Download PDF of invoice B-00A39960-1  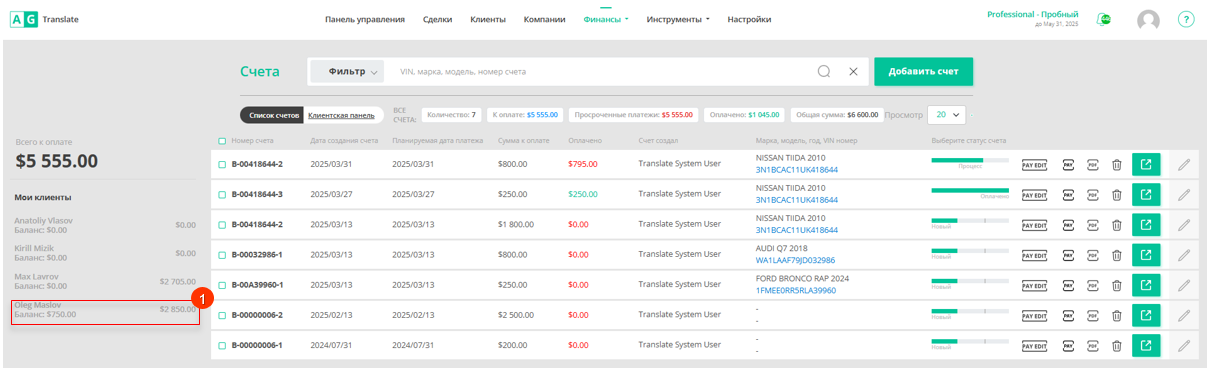click(1092, 285)
